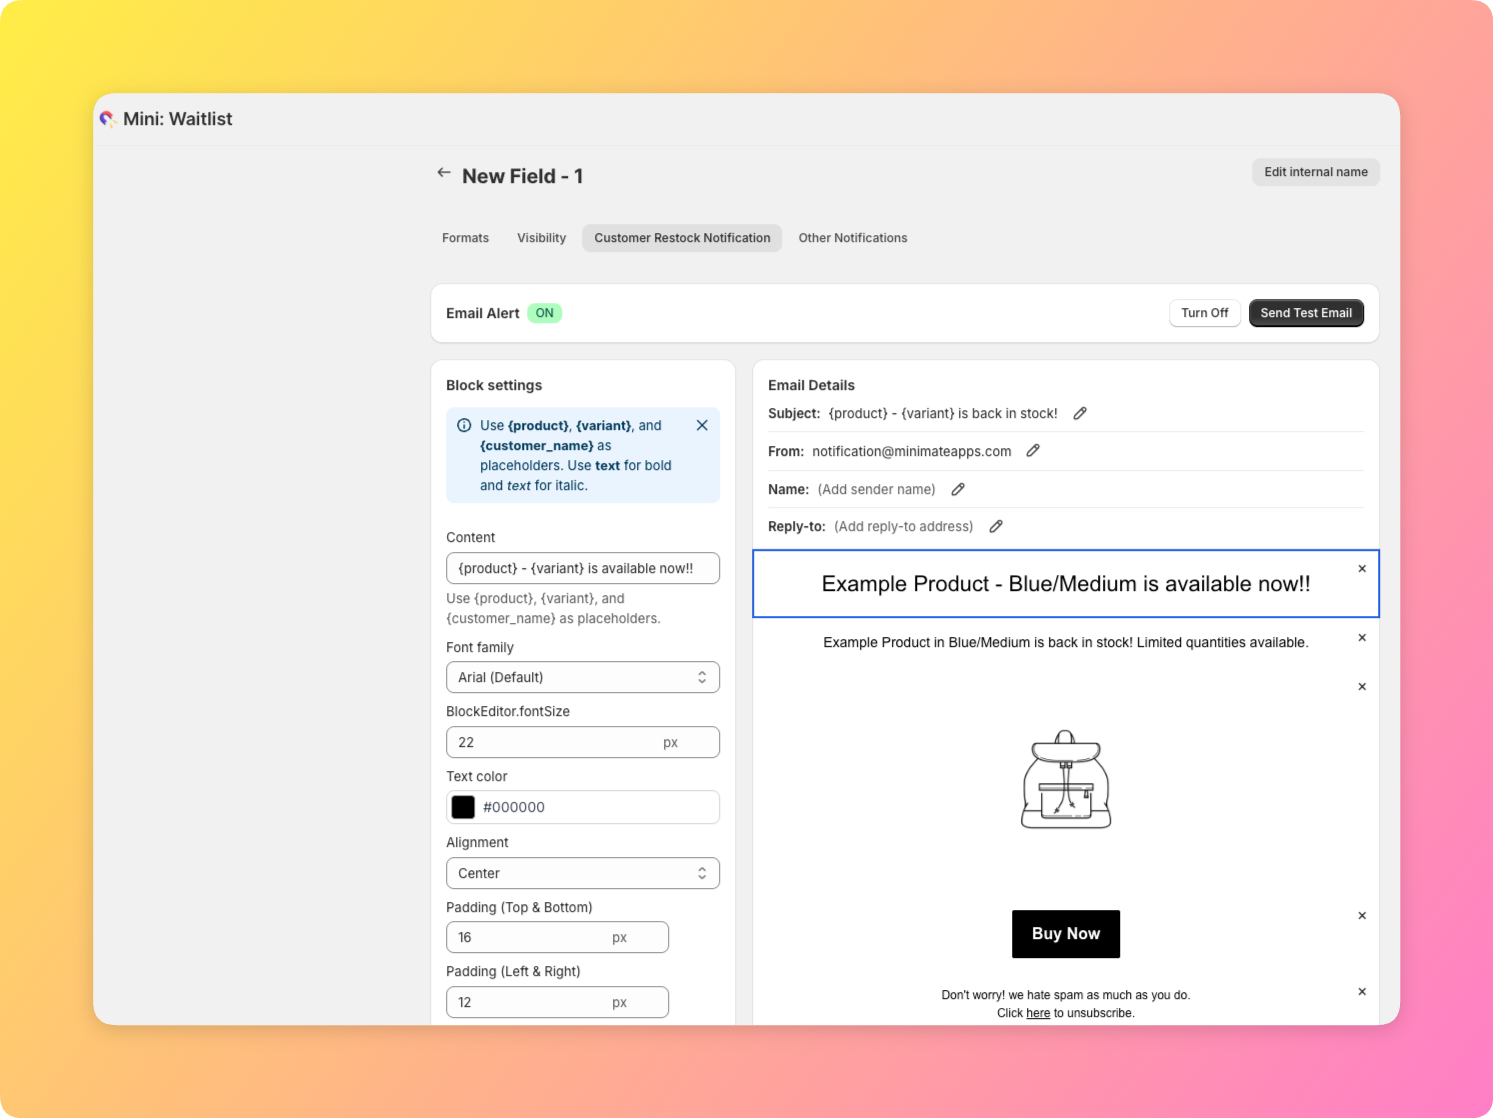Click the back arrow beside New Field - 1

coord(444,173)
